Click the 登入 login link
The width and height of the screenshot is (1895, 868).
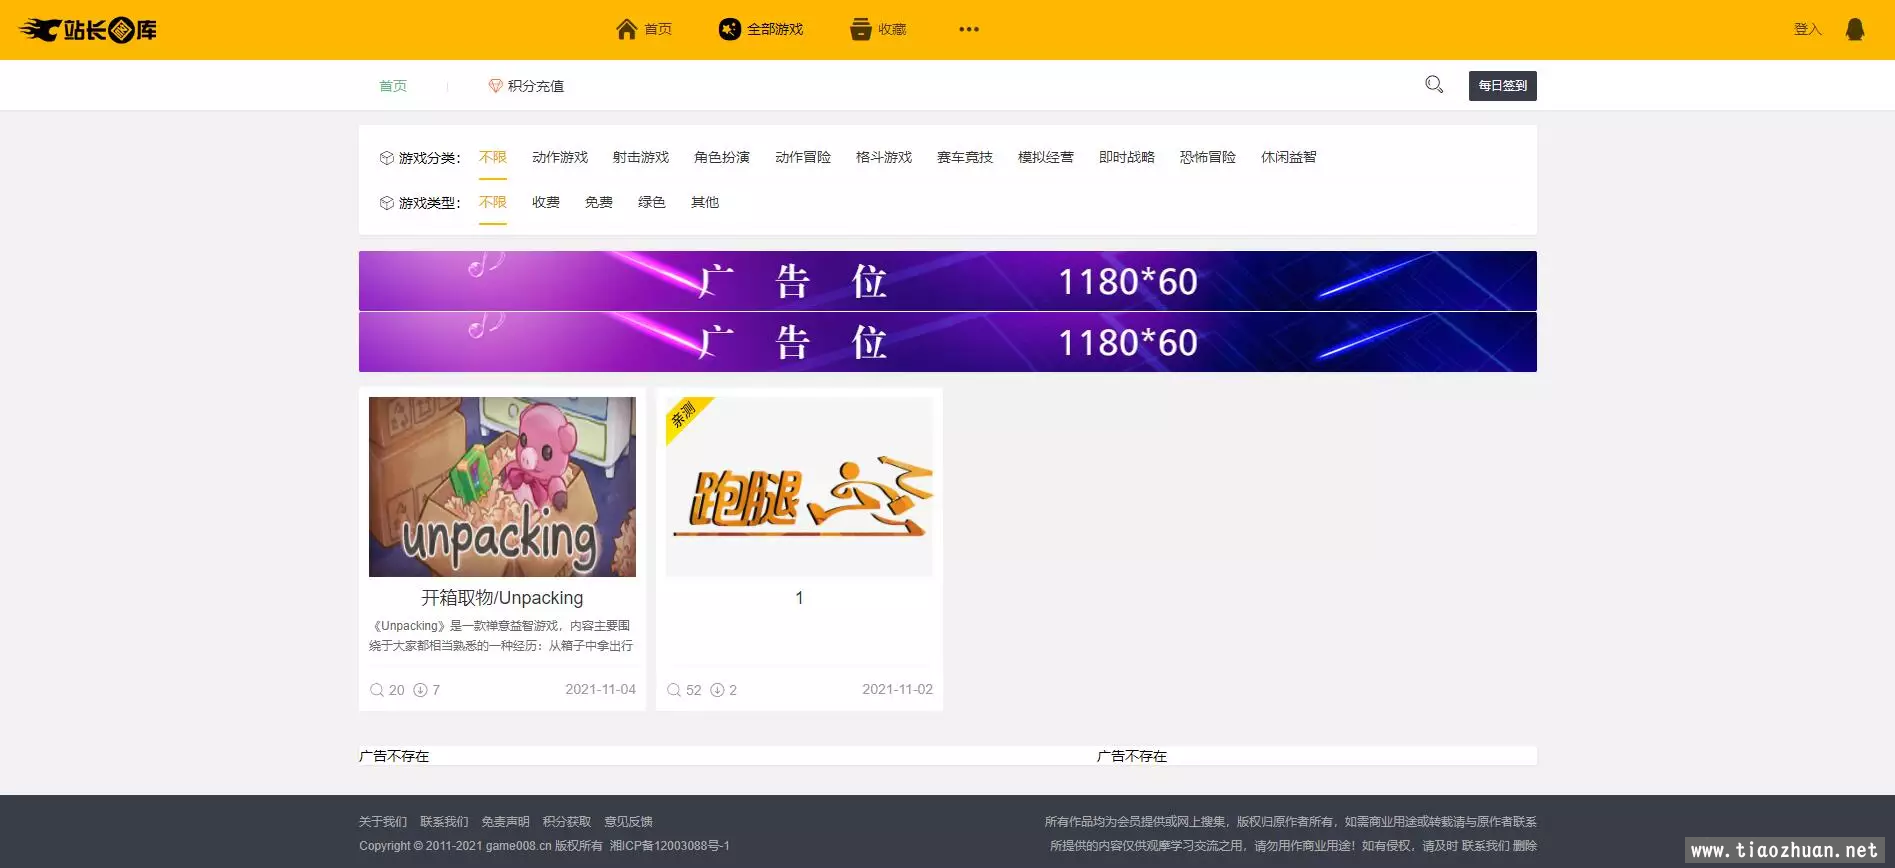pos(1807,29)
